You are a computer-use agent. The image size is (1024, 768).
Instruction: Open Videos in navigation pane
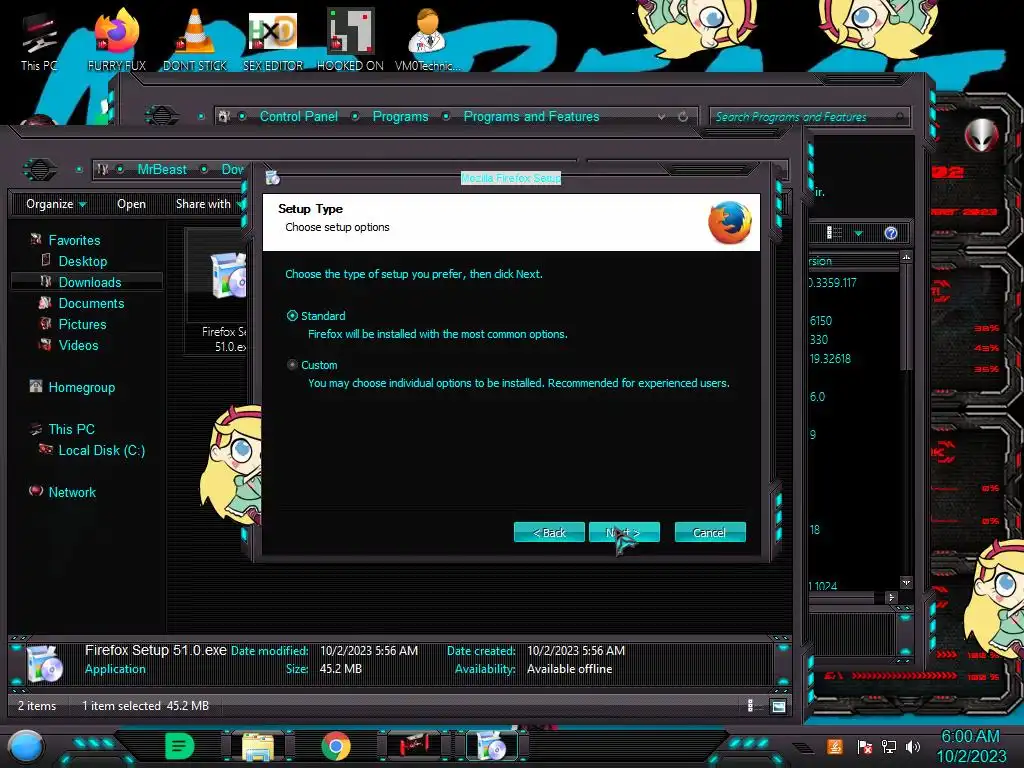[x=78, y=345]
